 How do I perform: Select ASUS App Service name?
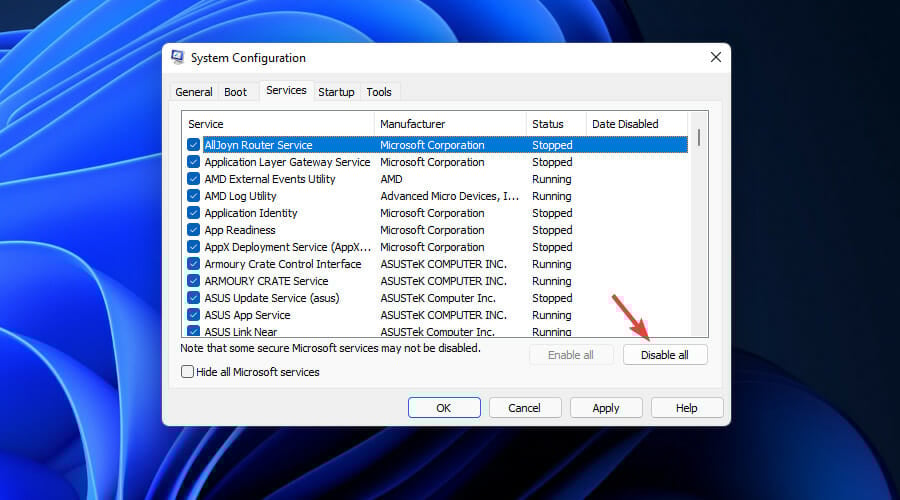247,315
